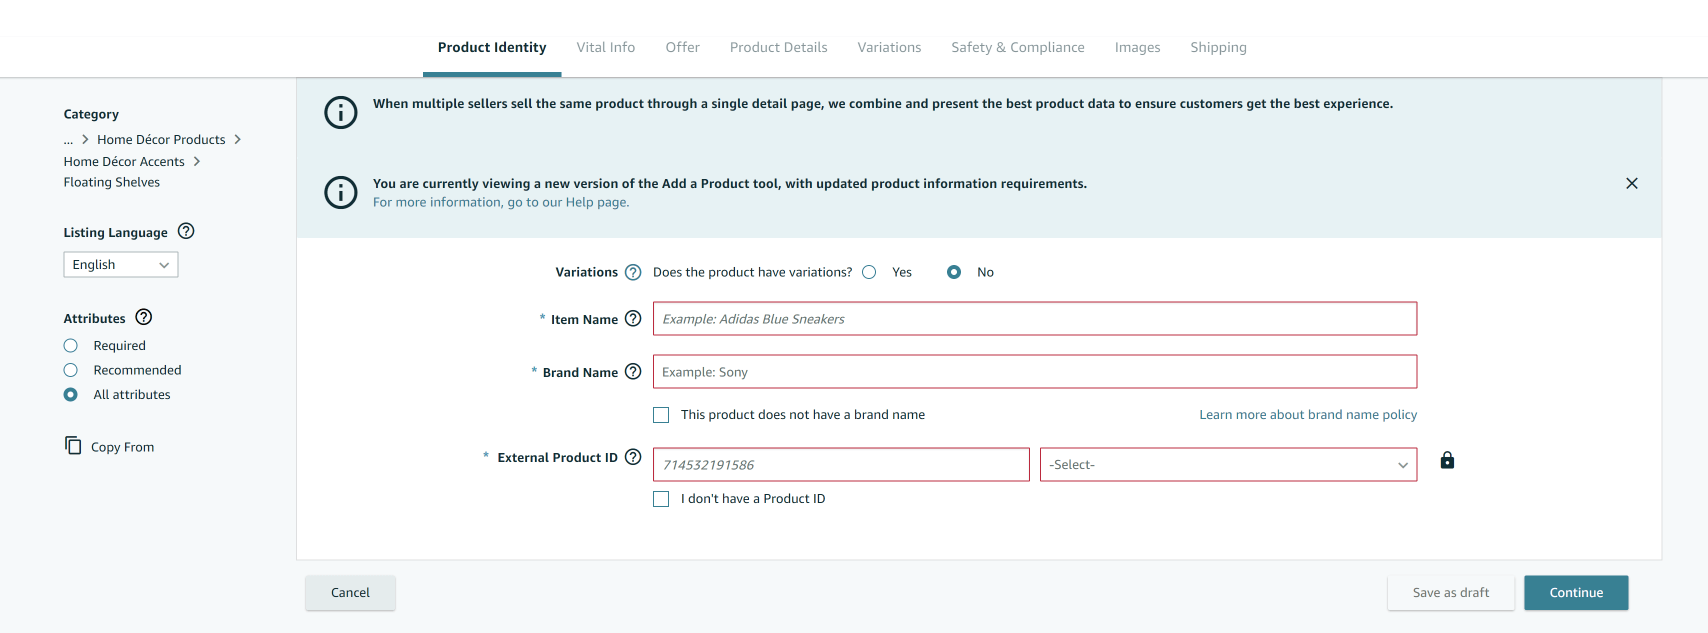The width and height of the screenshot is (1708, 633).
Task: Expand the collapsed category breadcrumb ellipsis
Action: 68,140
